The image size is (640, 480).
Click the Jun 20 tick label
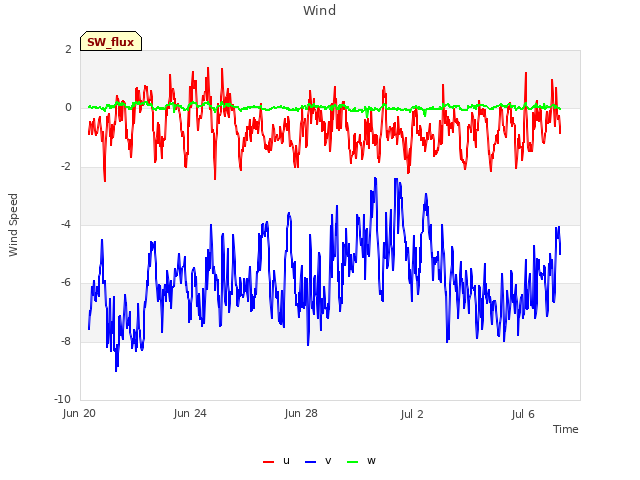[x=79, y=413]
